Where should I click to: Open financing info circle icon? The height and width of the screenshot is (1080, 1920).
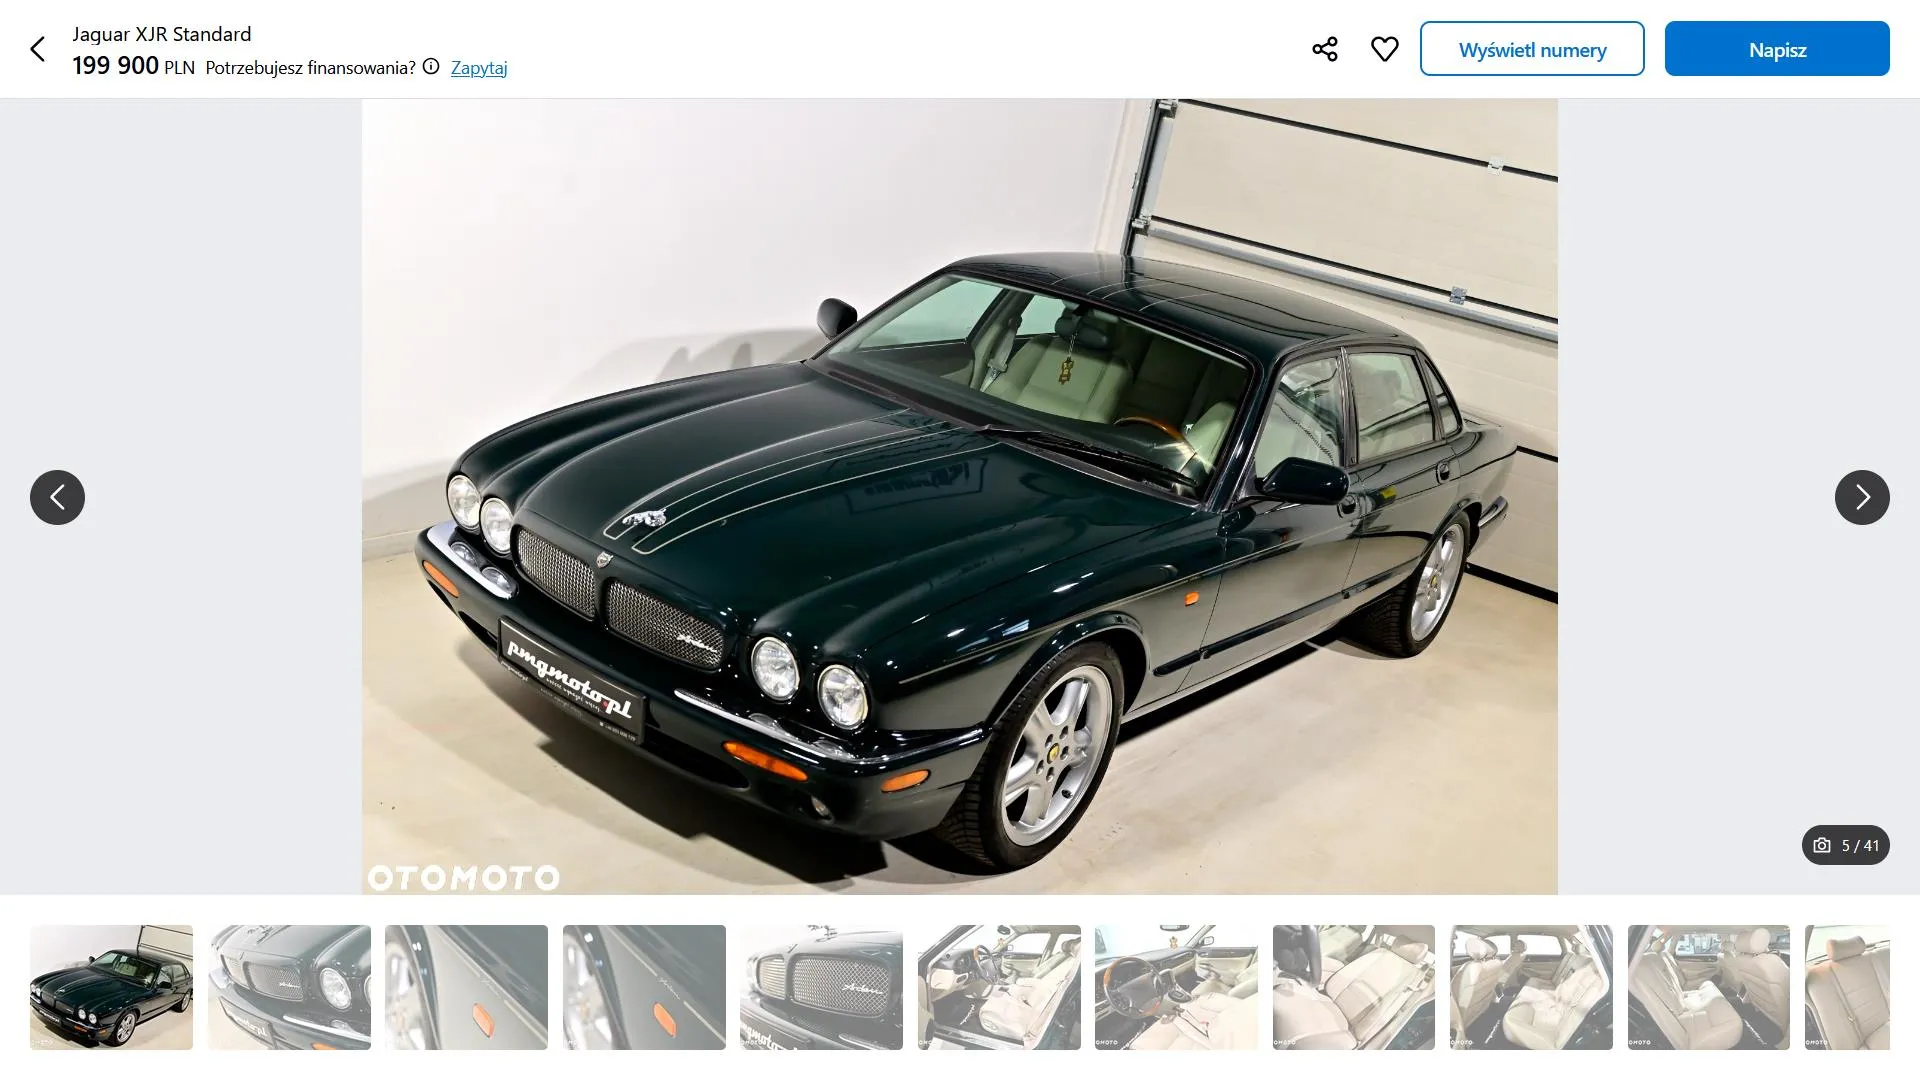click(431, 67)
